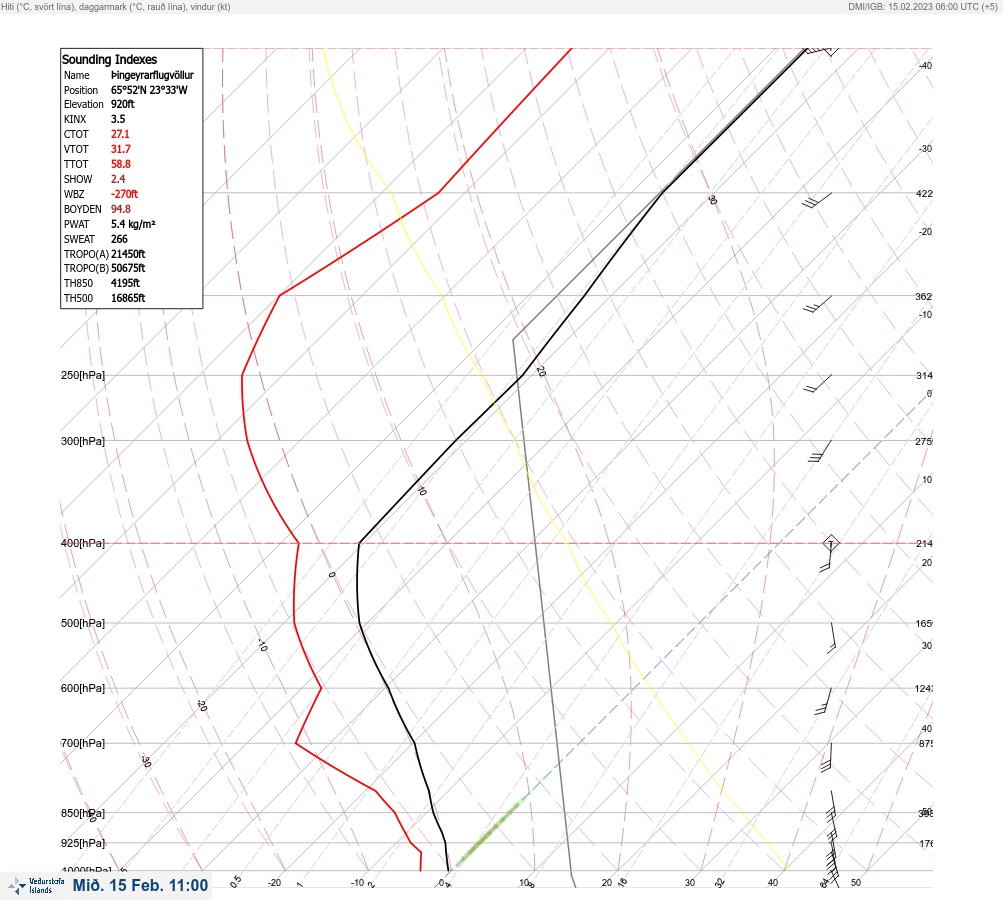The height and width of the screenshot is (900, 1003).
Task: Click the 700[hPa] pressure label
Action: [83, 743]
